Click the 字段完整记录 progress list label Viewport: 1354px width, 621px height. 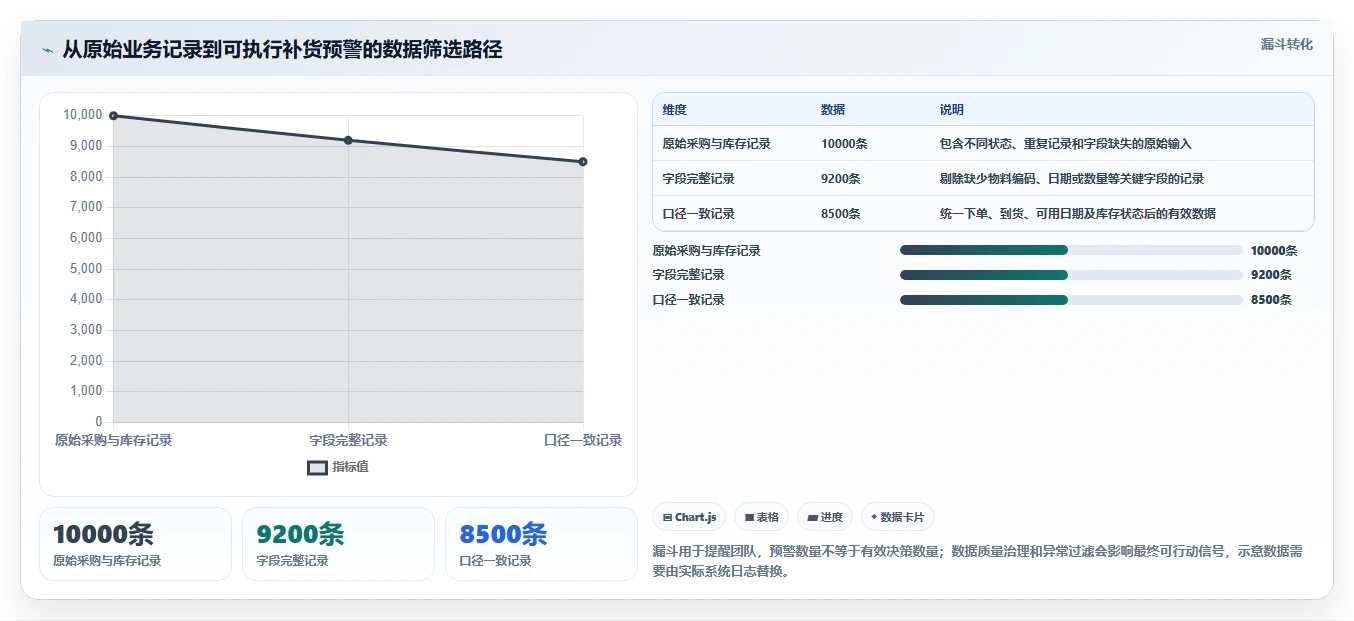[688, 275]
